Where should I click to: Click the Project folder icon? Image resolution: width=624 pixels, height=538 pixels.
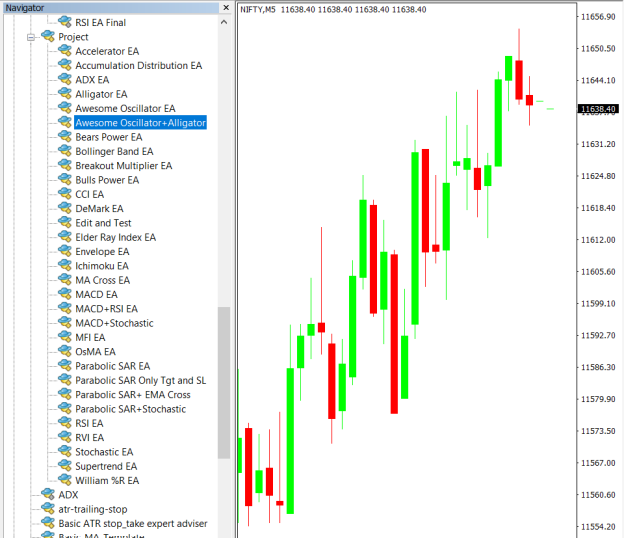click(48, 37)
